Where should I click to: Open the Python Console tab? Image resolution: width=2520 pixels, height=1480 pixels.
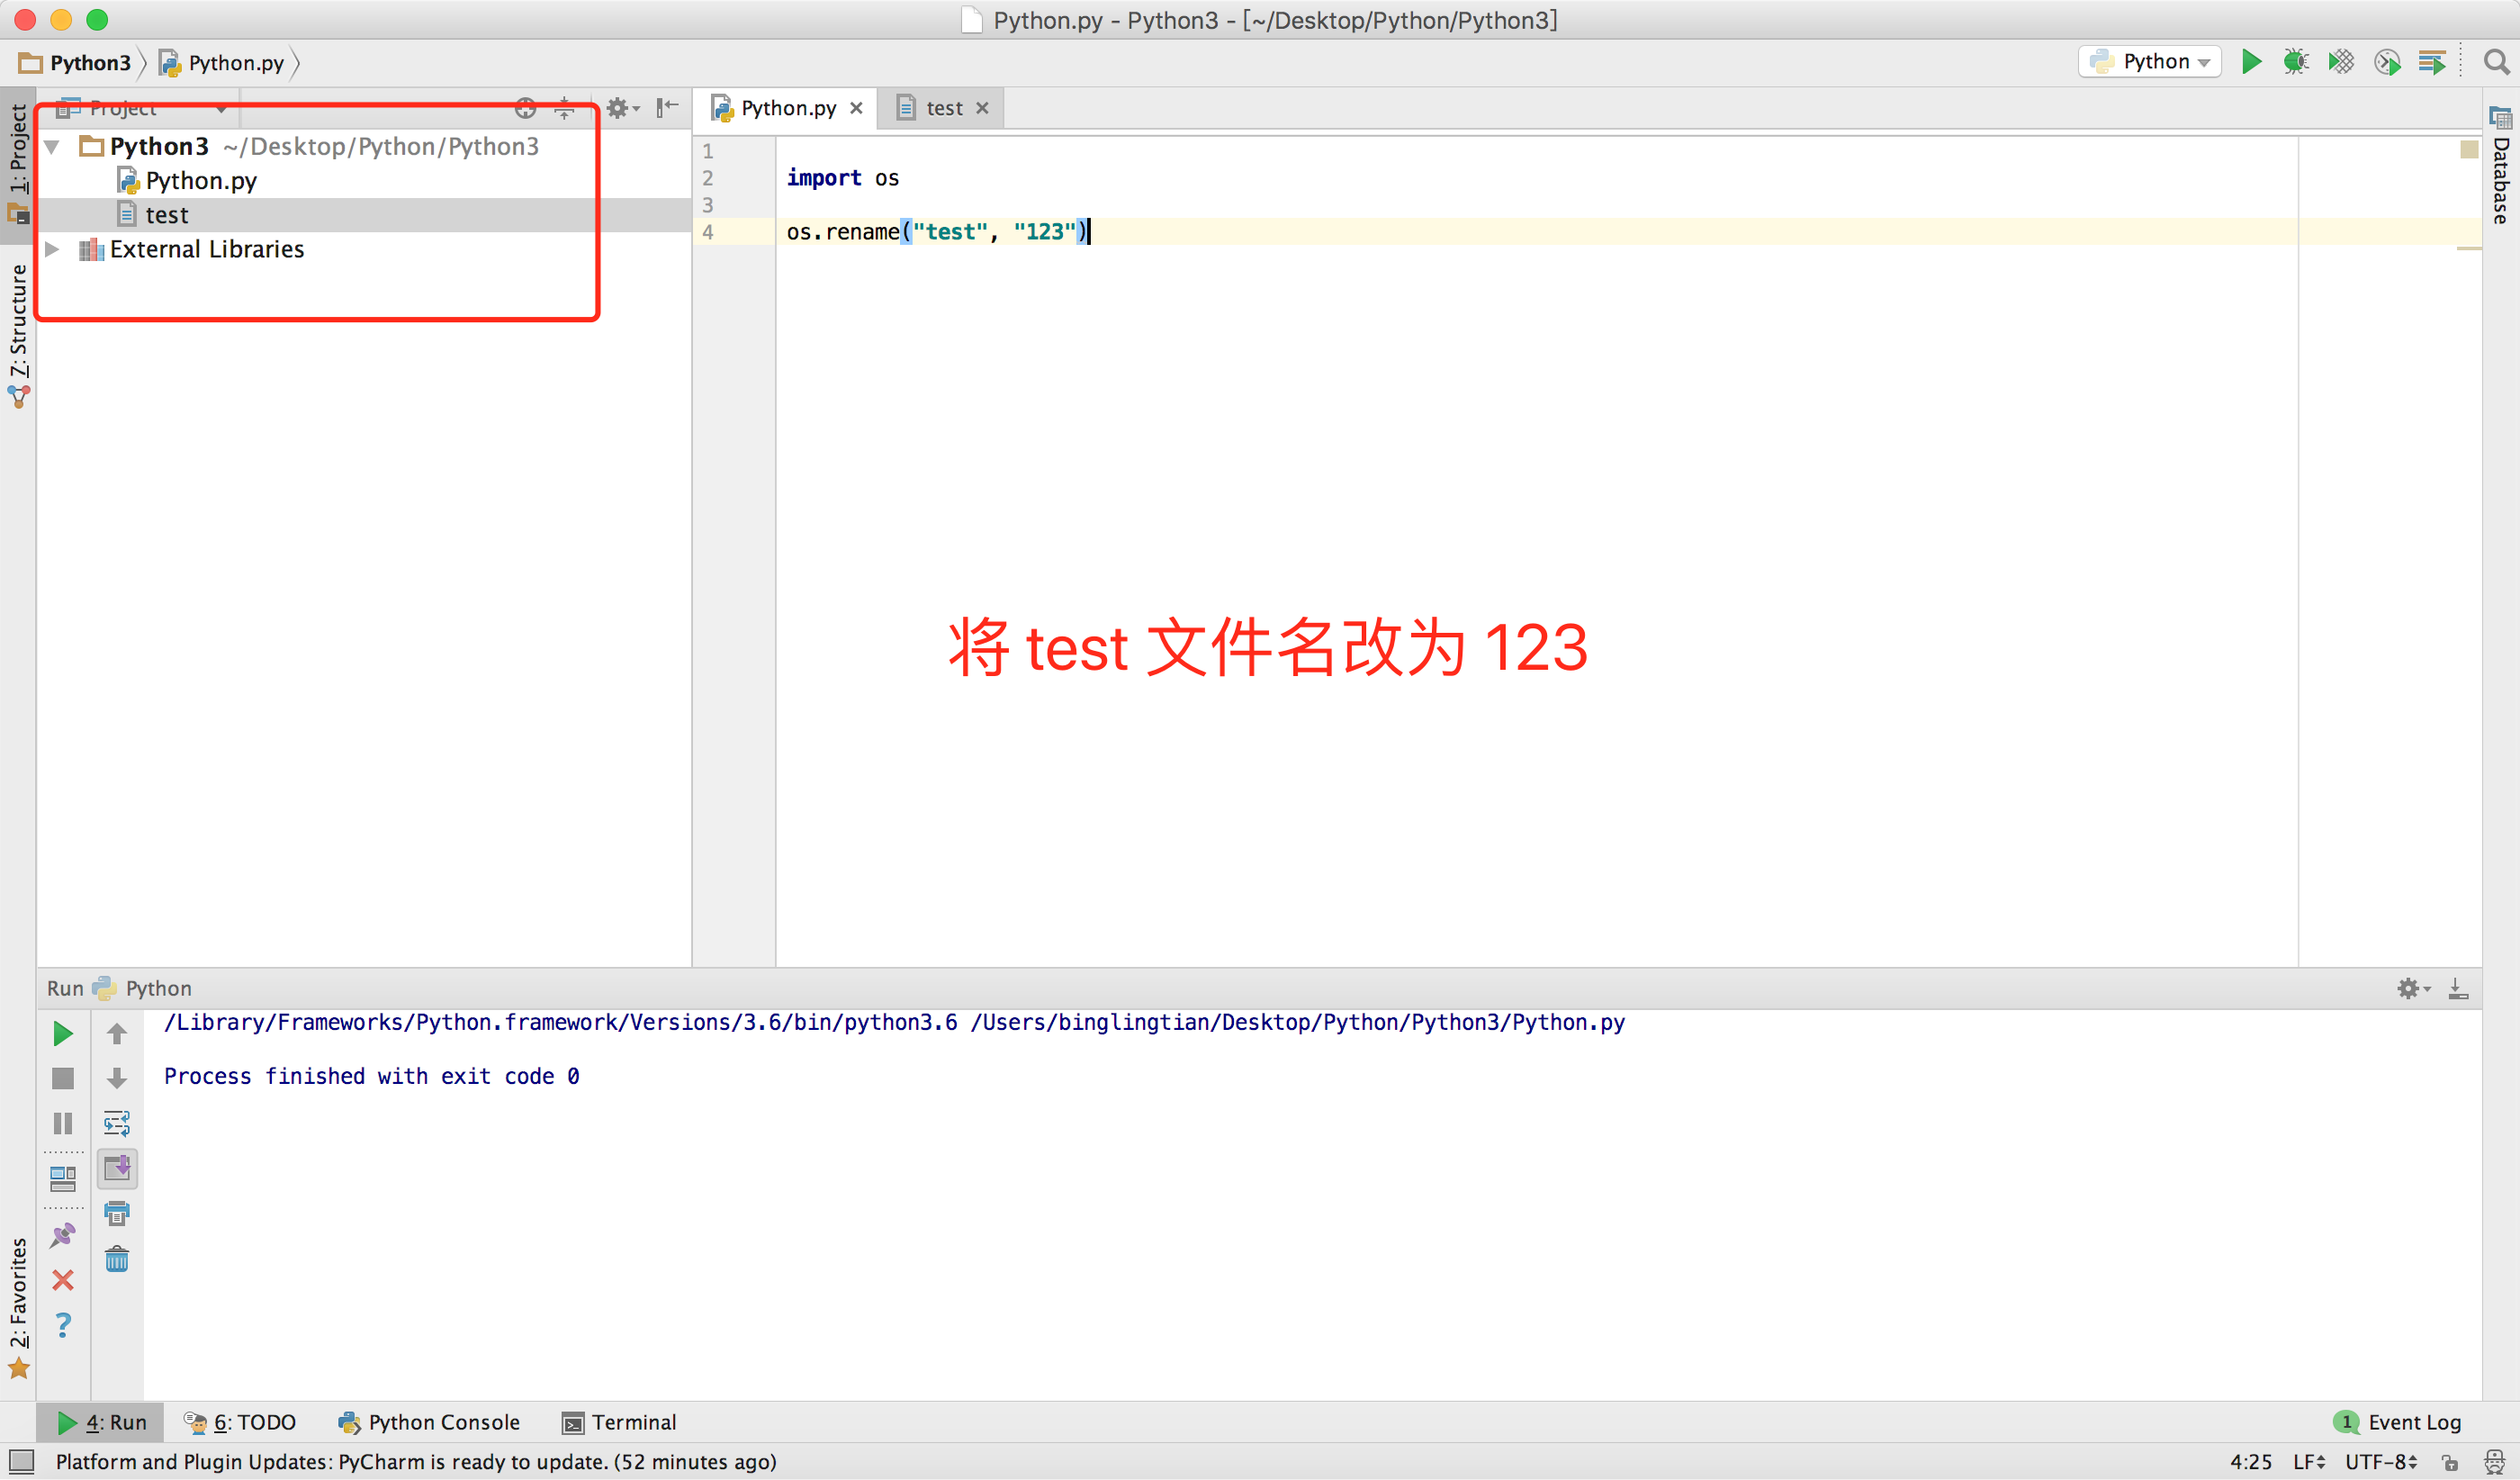click(430, 1422)
